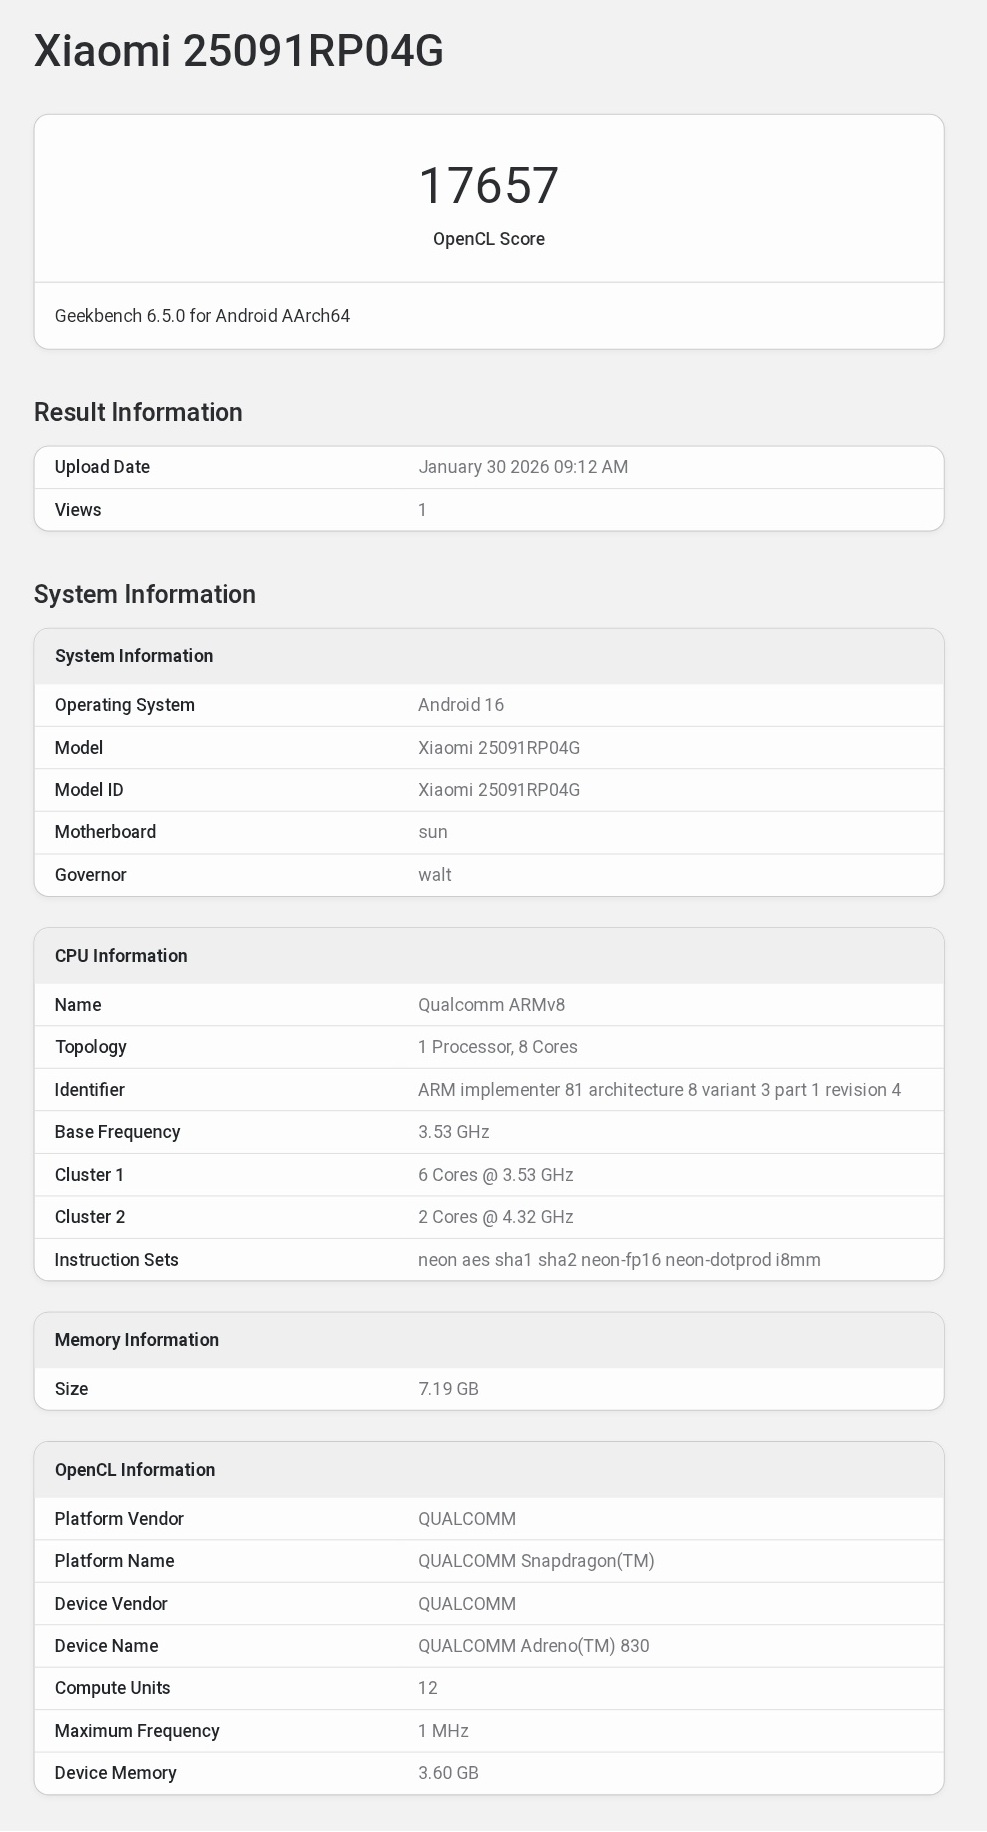Click the Model row label
The height and width of the screenshot is (1832, 987).
click(x=79, y=748)
